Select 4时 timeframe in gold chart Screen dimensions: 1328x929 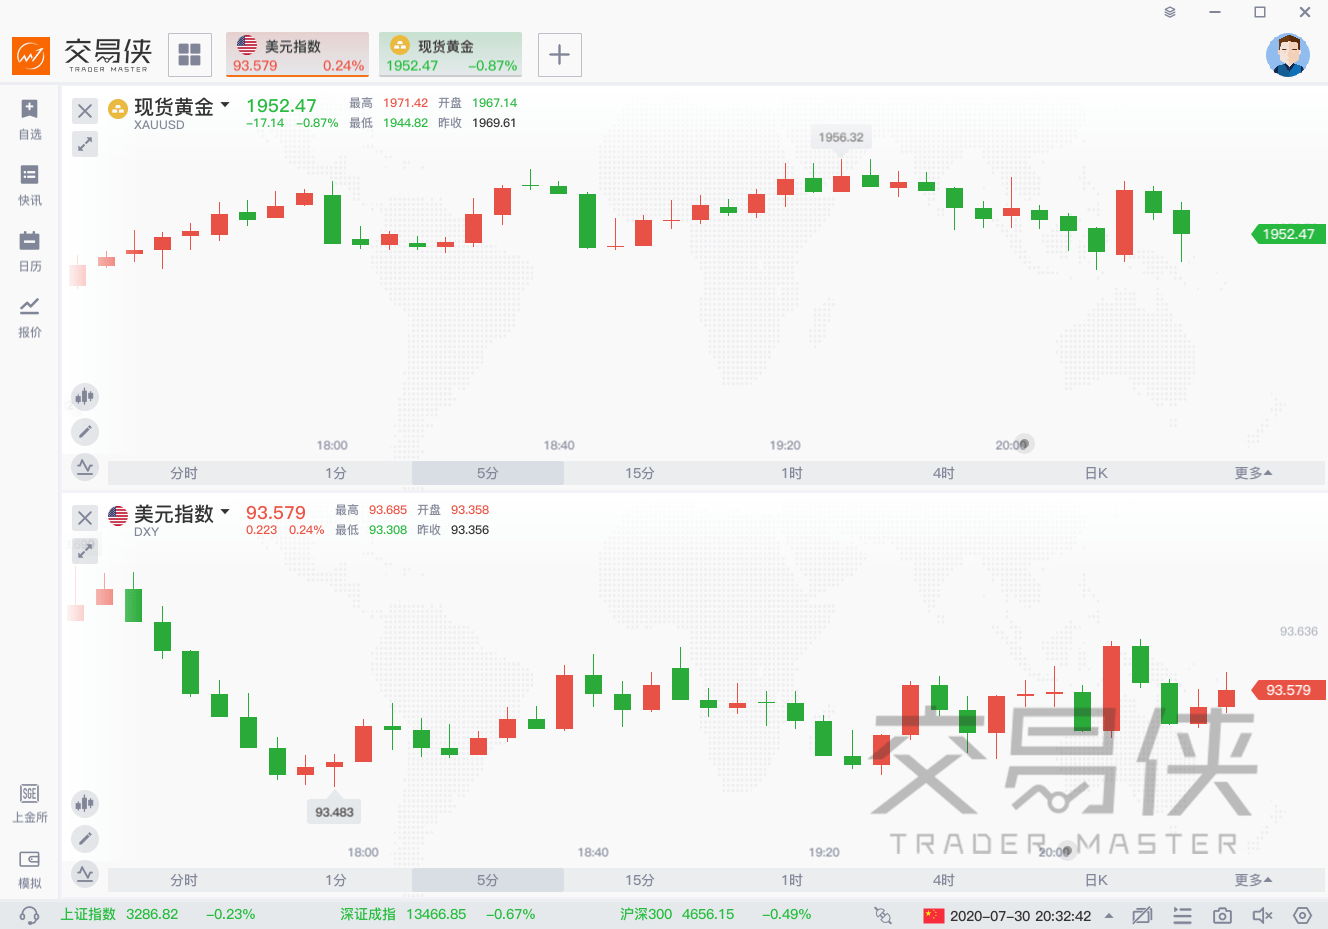tap(944, 473)
